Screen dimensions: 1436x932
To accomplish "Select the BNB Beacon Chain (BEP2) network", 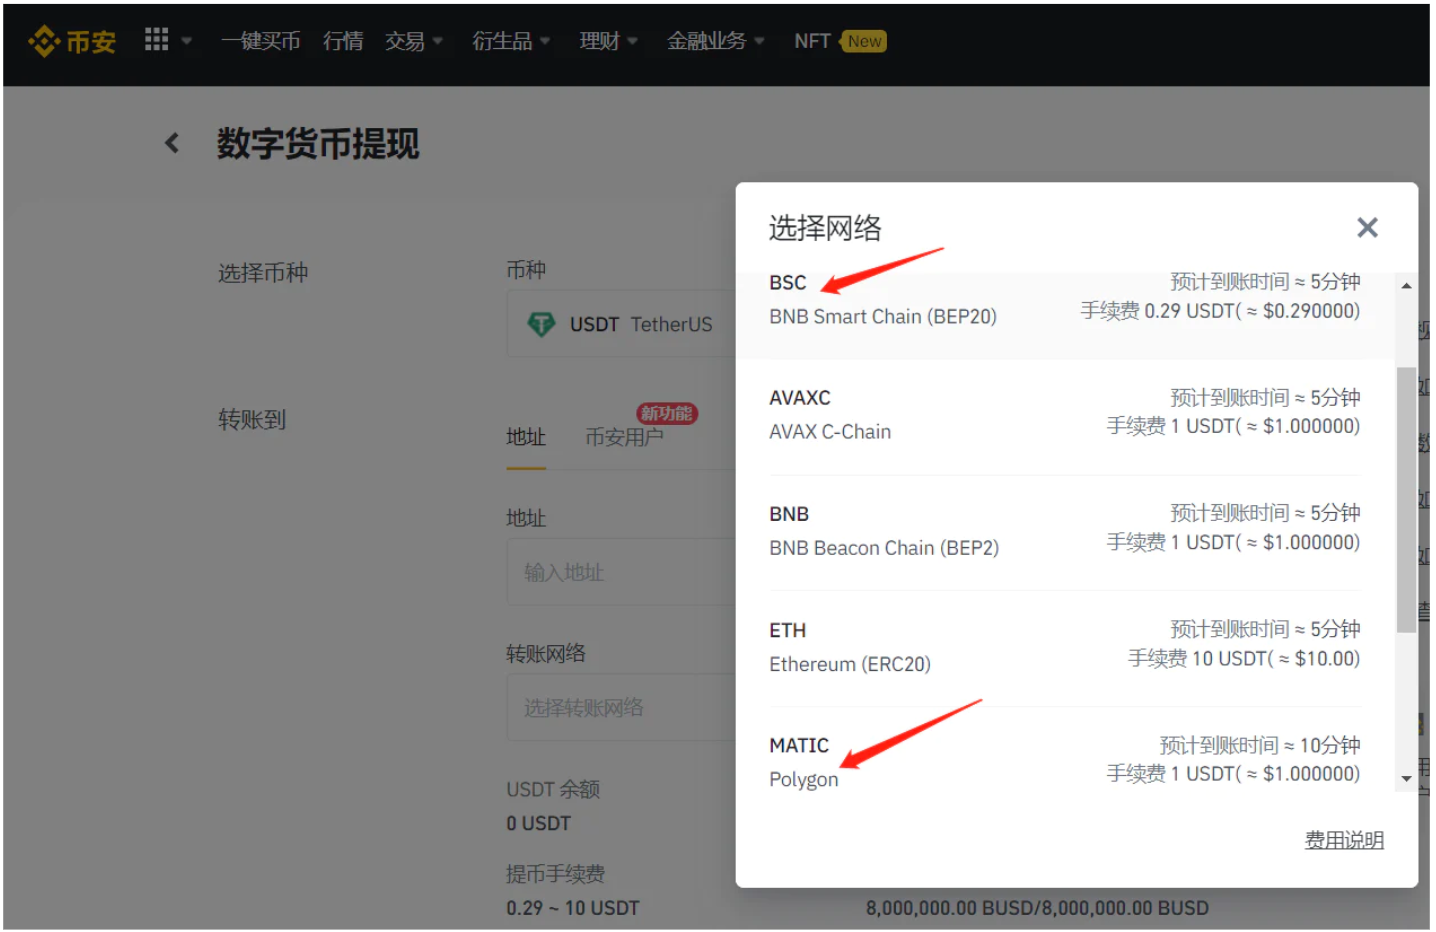I will pos(1065,531).
